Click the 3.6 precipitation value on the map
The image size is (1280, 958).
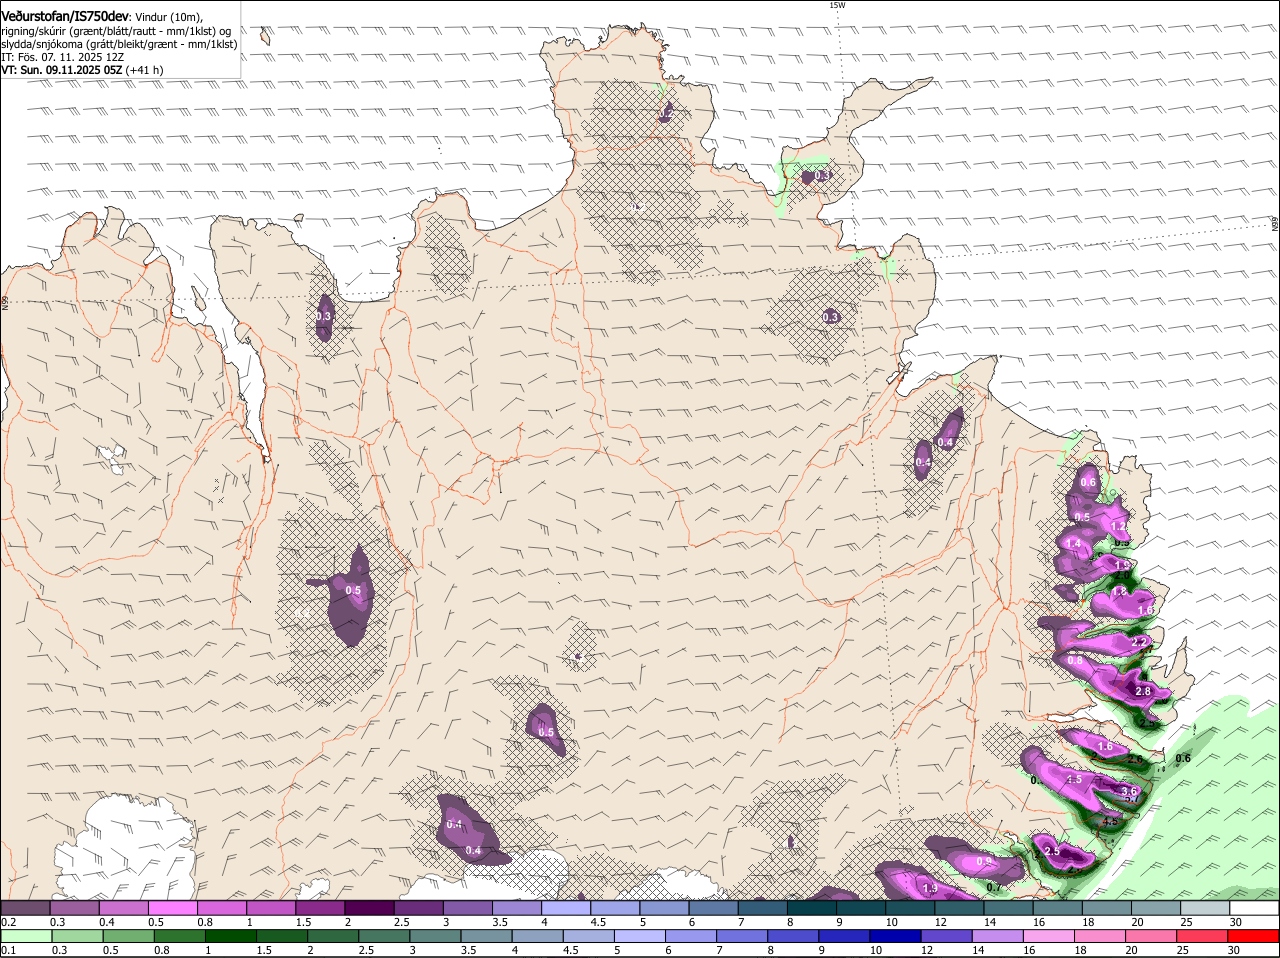[1130, 790]
